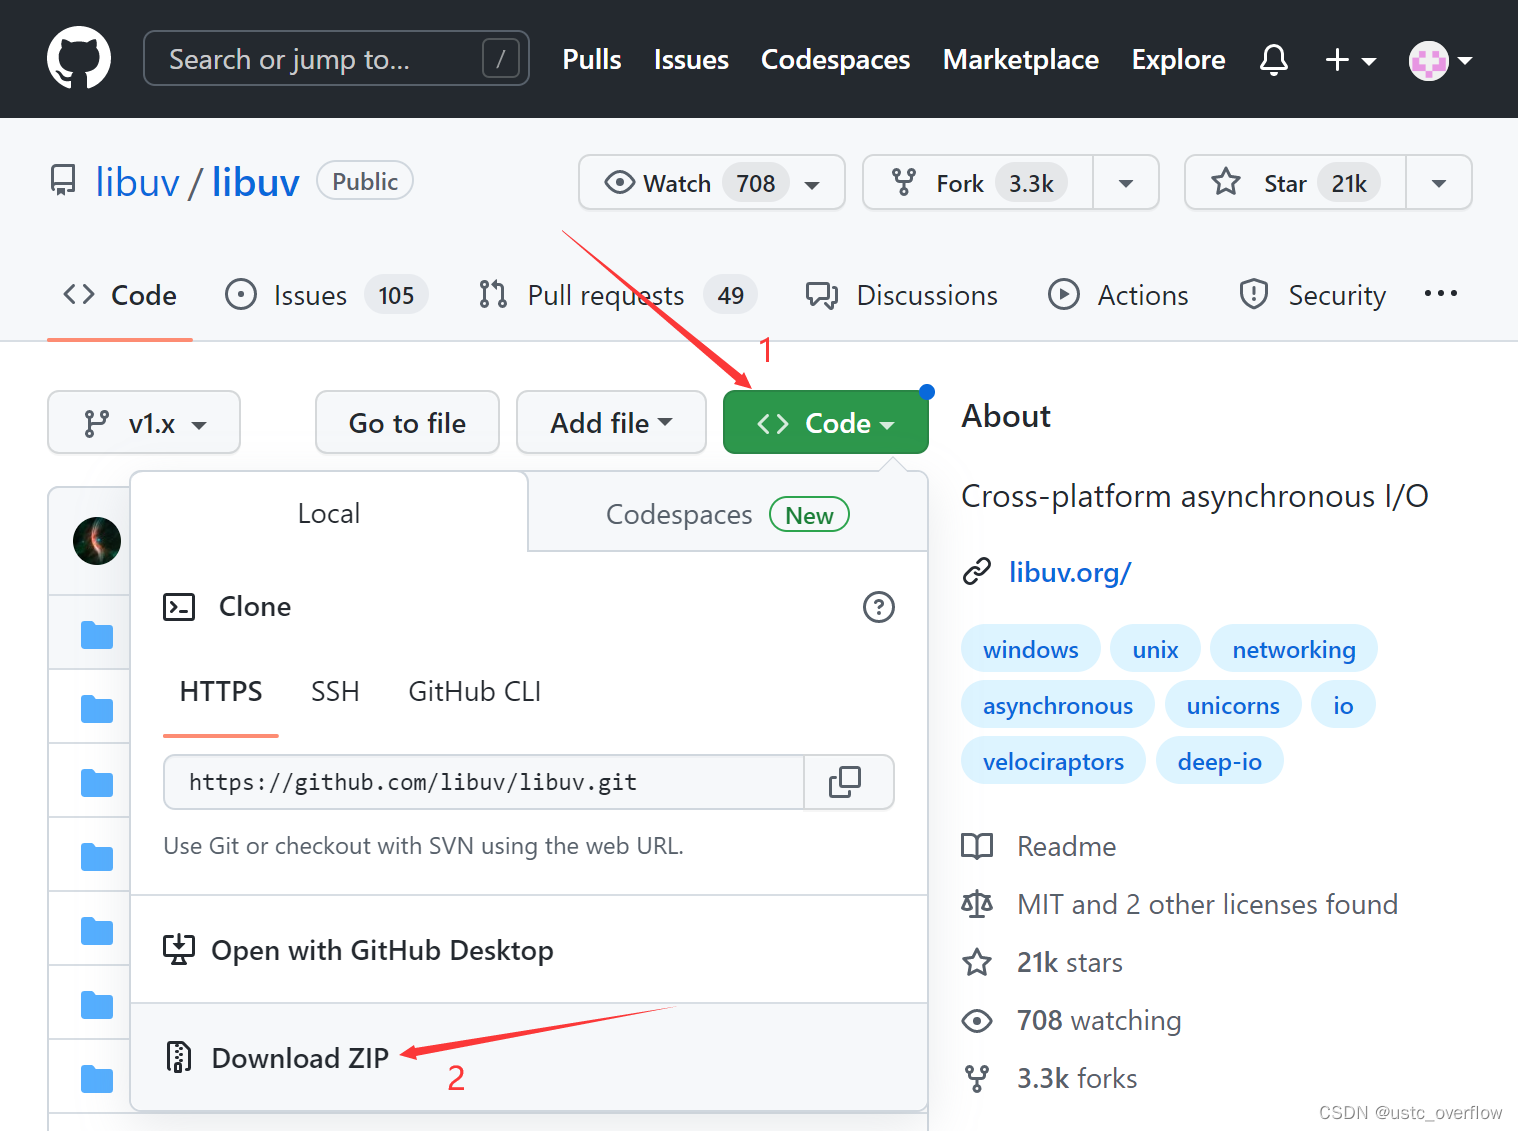Image resolution: width=1518 pixels, height=1131 pixels.
Task: Expand the Watch options caret
Action: point(813,184)
